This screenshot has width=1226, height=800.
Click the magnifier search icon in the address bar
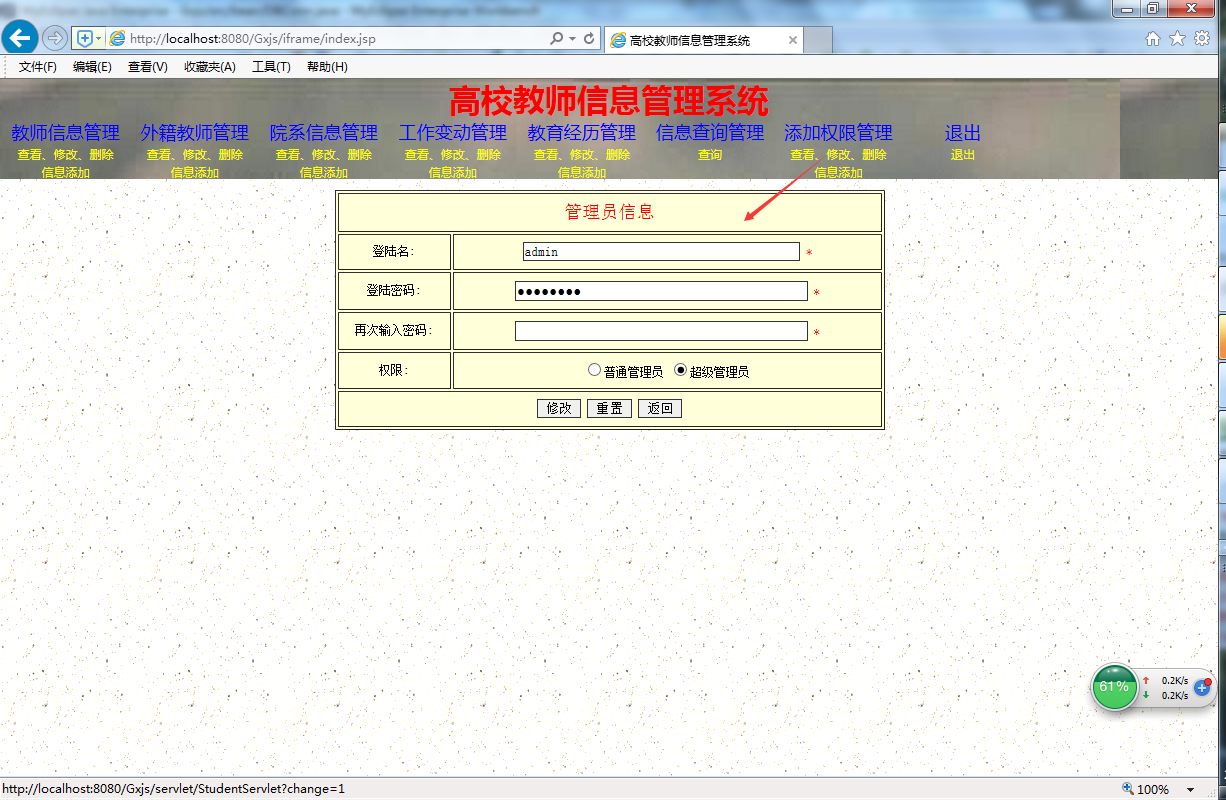point(557,39)
